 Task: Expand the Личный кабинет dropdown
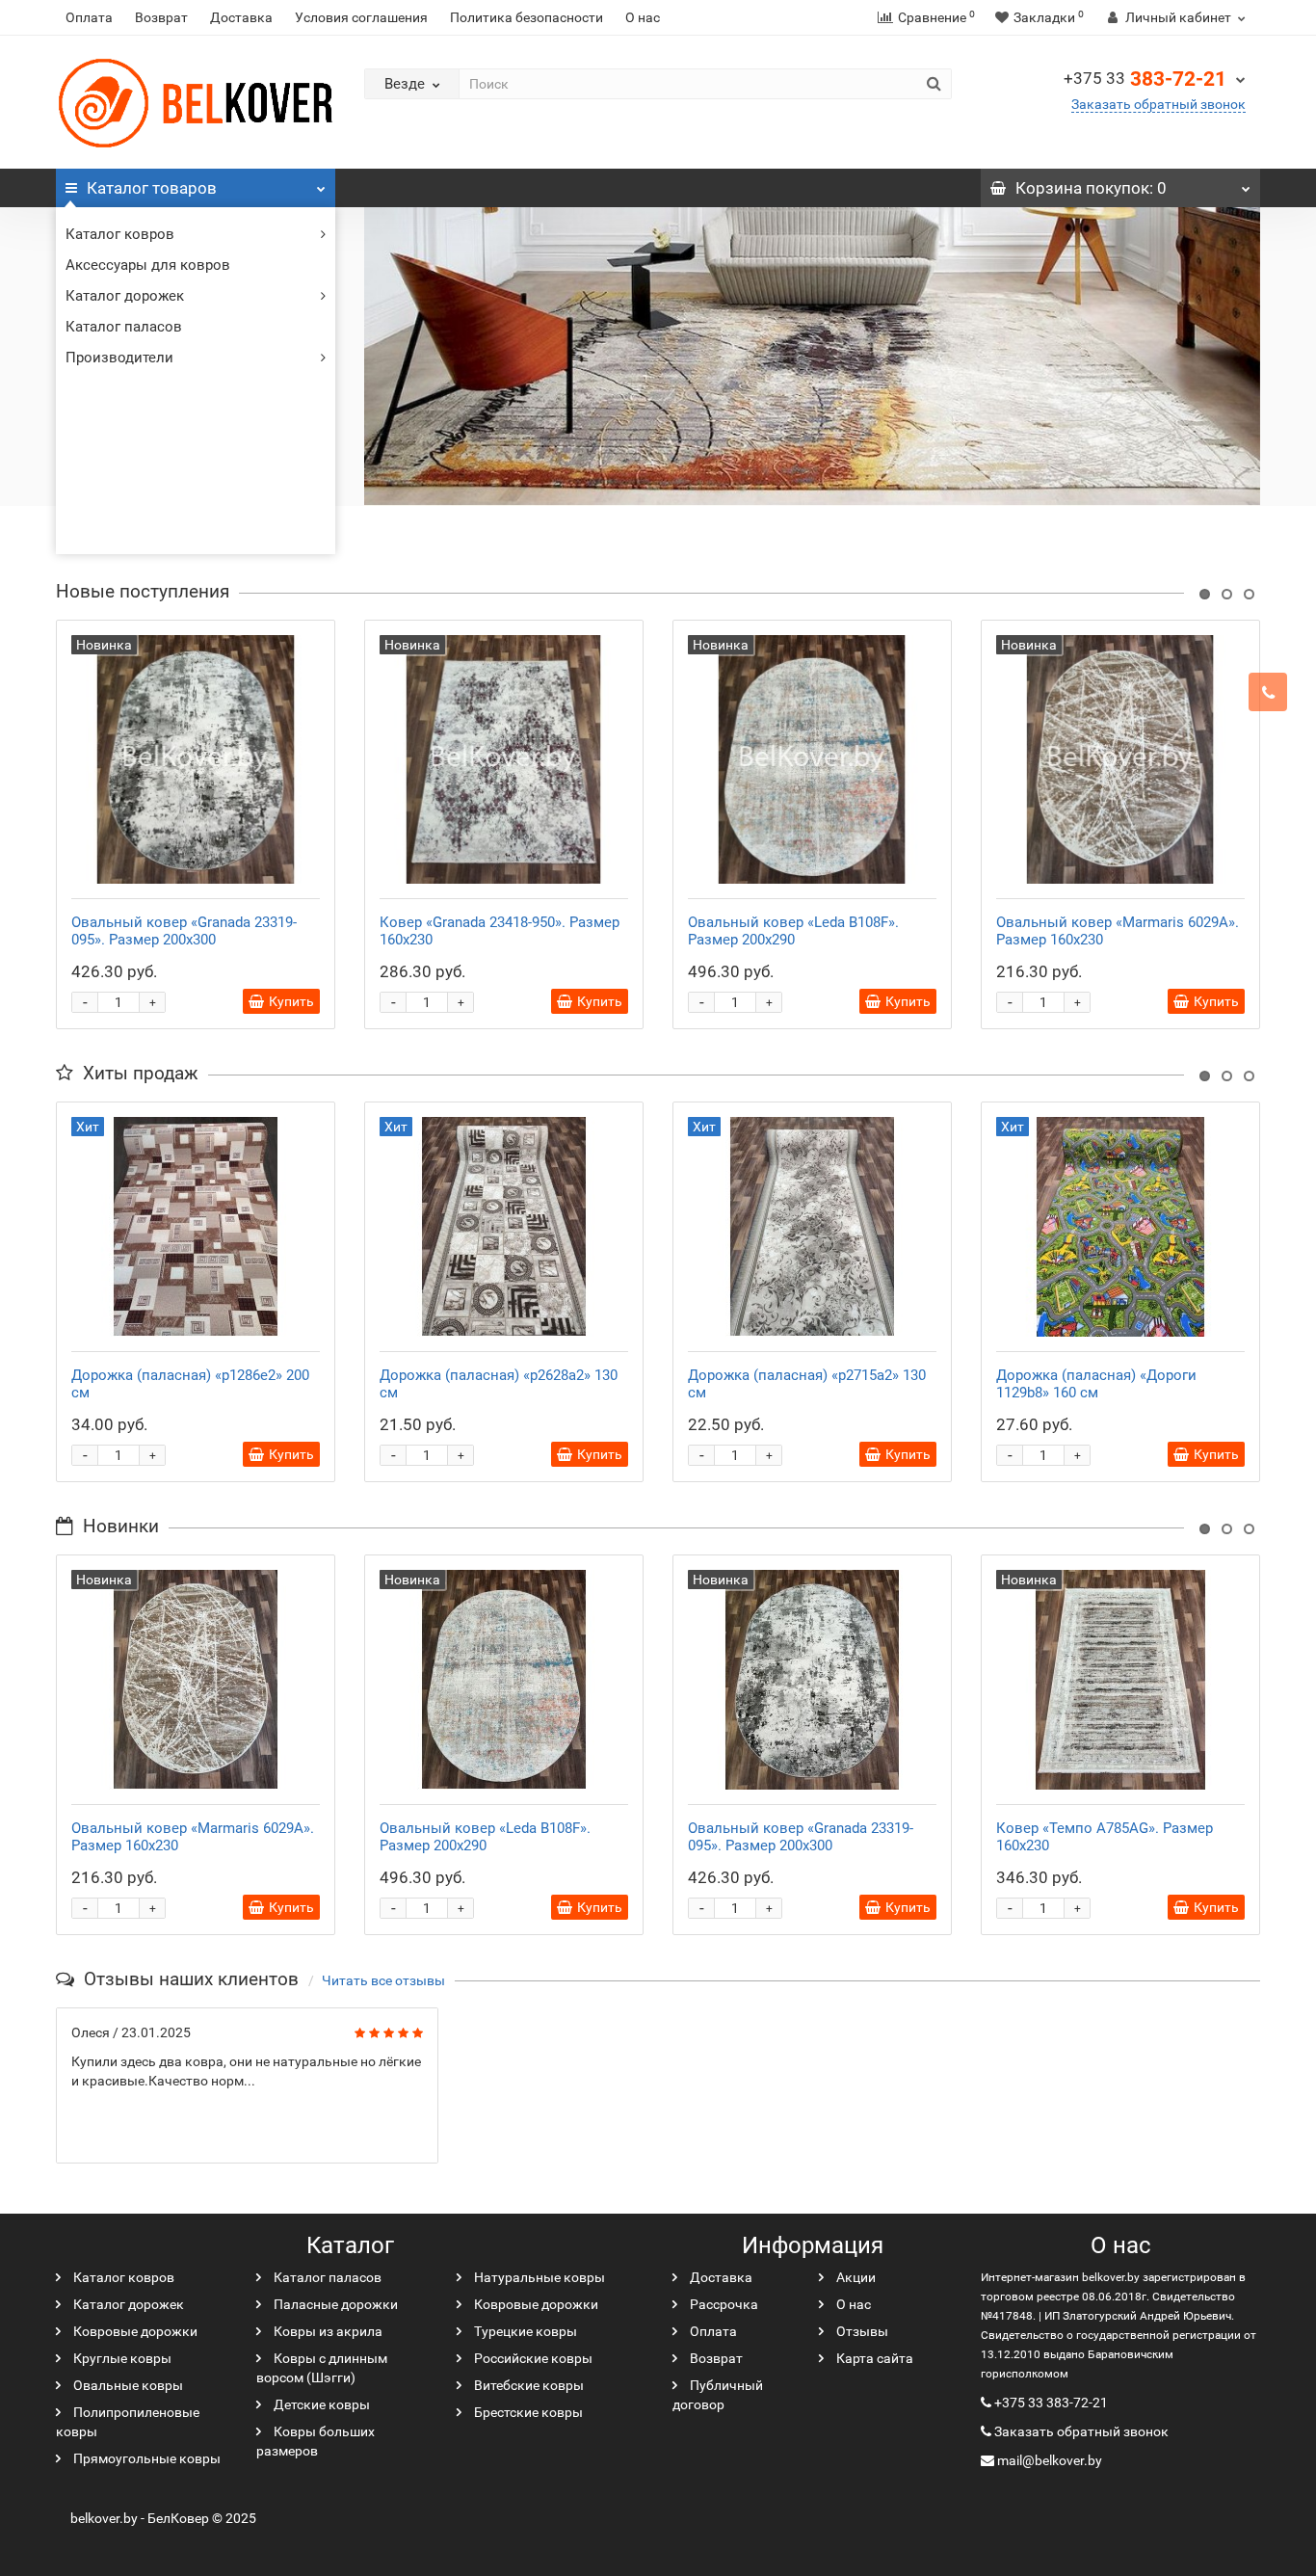coord(1175,17)
